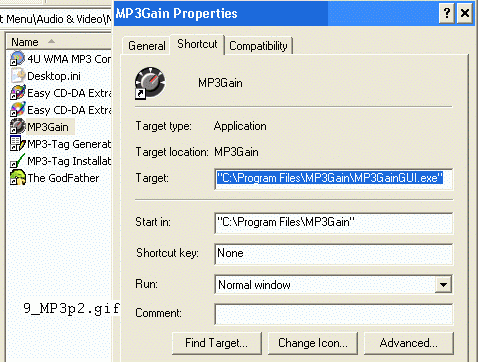
Task: Open the Compatibility tab
Action: (258, 46)
